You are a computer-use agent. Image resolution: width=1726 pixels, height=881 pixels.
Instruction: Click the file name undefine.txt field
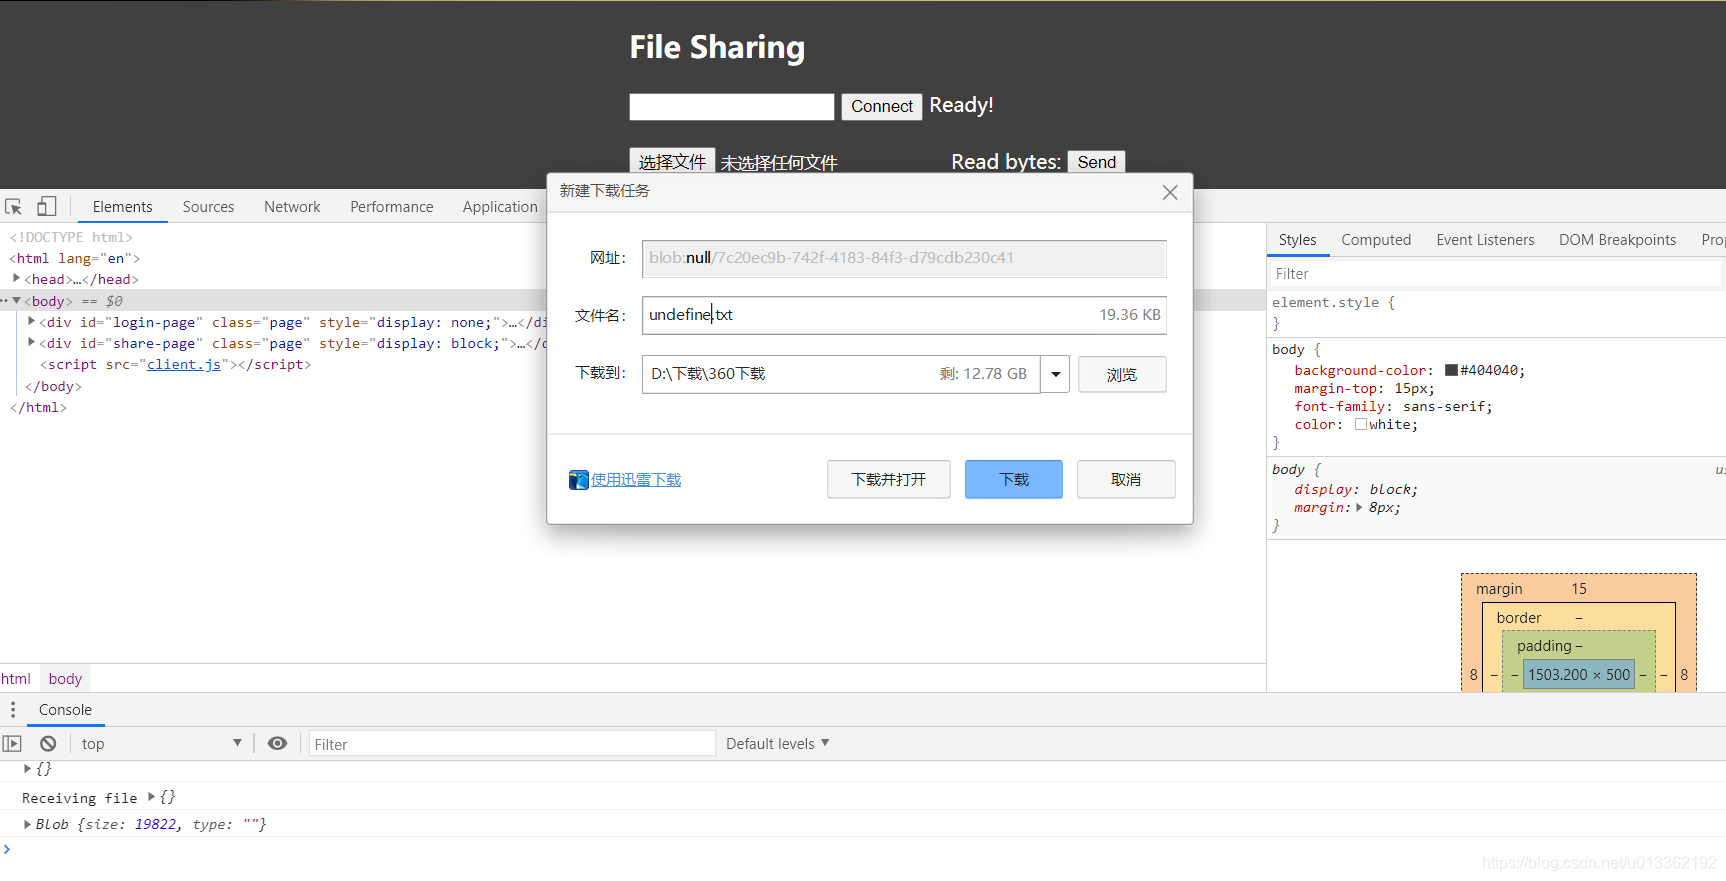point(904,315)
